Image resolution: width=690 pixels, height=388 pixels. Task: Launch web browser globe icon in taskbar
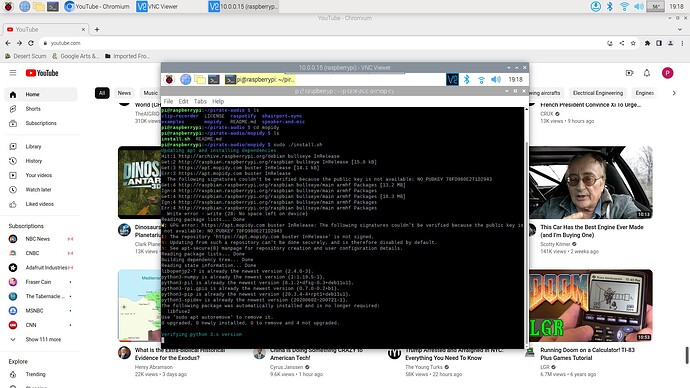click(25, 6)
